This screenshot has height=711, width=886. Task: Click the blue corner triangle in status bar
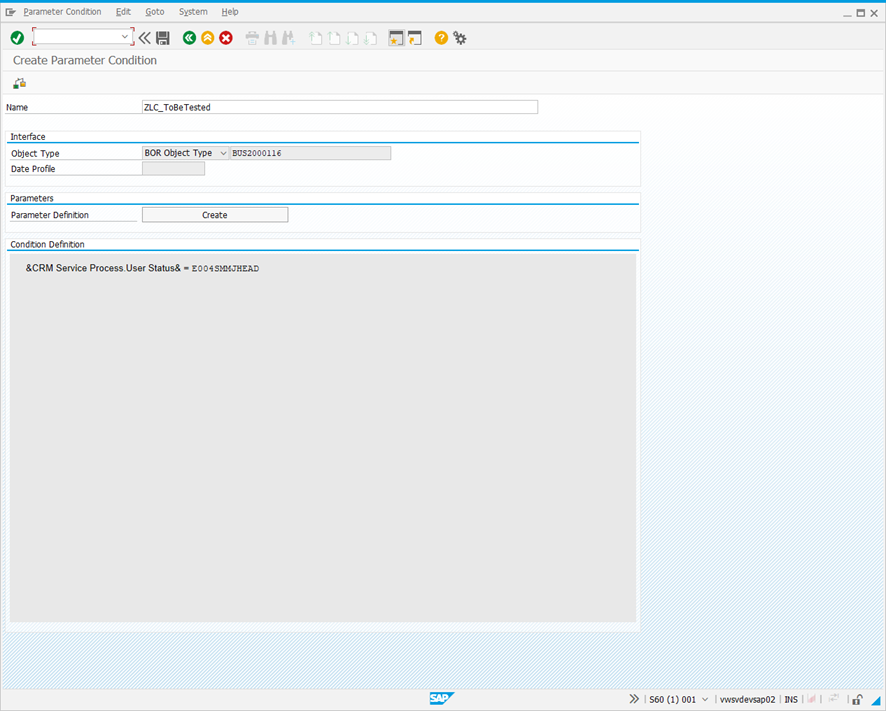pyautogui.click(x=876, y=700)
